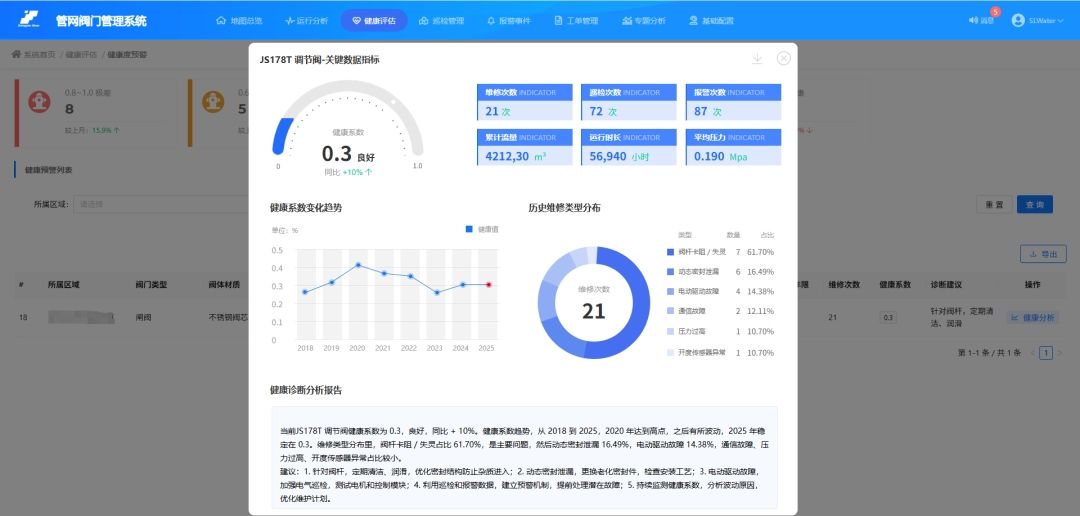Click the health coefficient gauge value 0.3

(337, 154)
